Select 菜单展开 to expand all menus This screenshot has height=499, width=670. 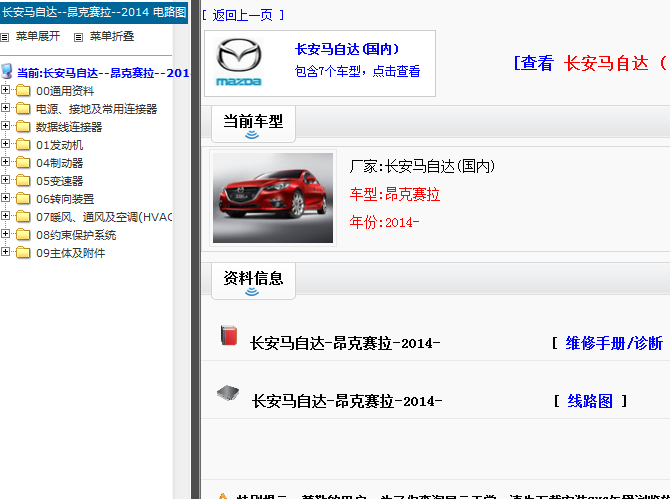click(x=38, y=36)
